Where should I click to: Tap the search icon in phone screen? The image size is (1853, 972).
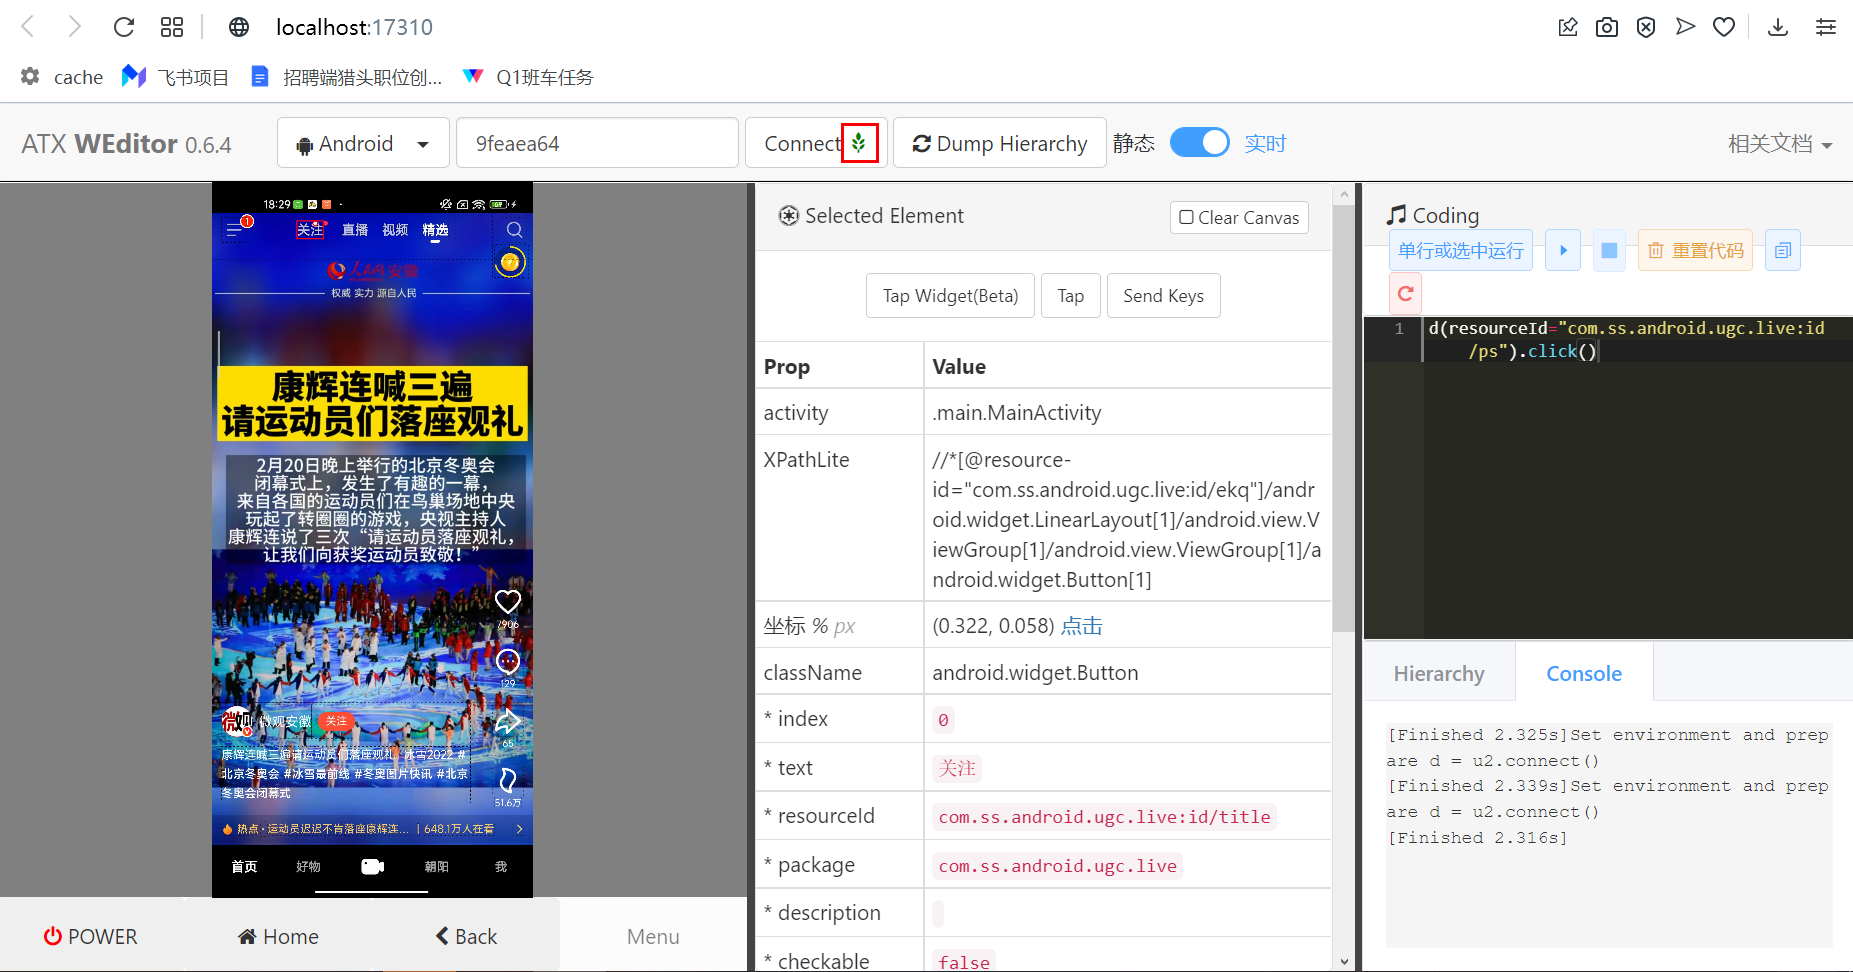coord(514,230)
